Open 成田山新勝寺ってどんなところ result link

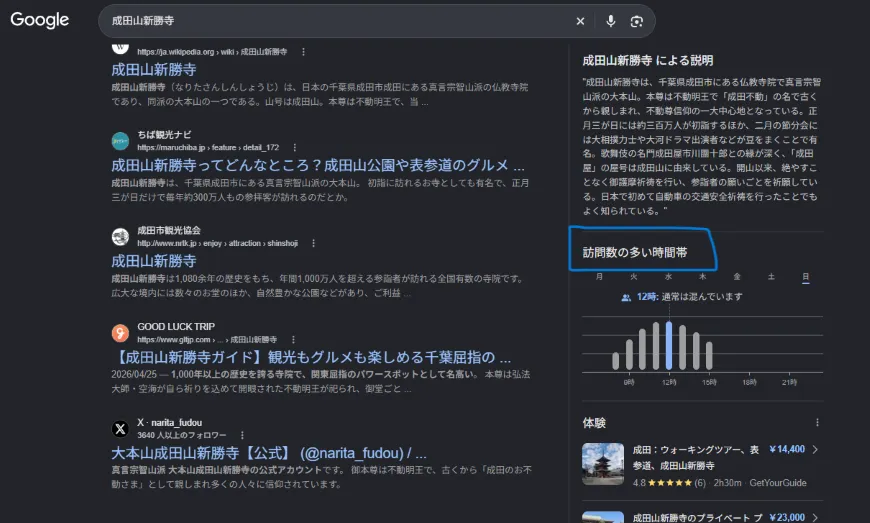click(317, 165)
